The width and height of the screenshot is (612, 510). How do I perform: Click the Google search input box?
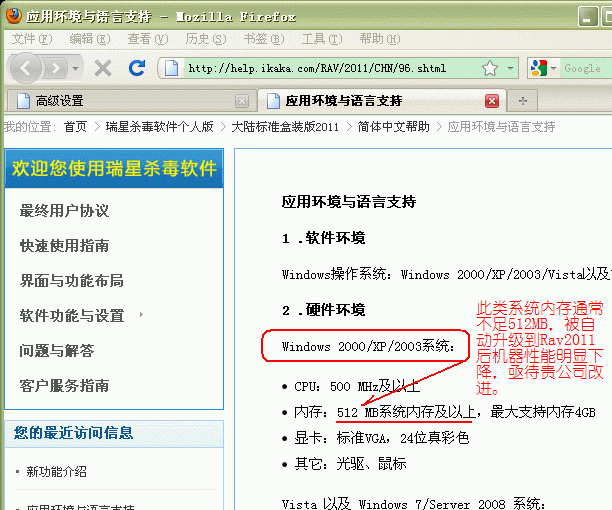[x=586, y=68]
